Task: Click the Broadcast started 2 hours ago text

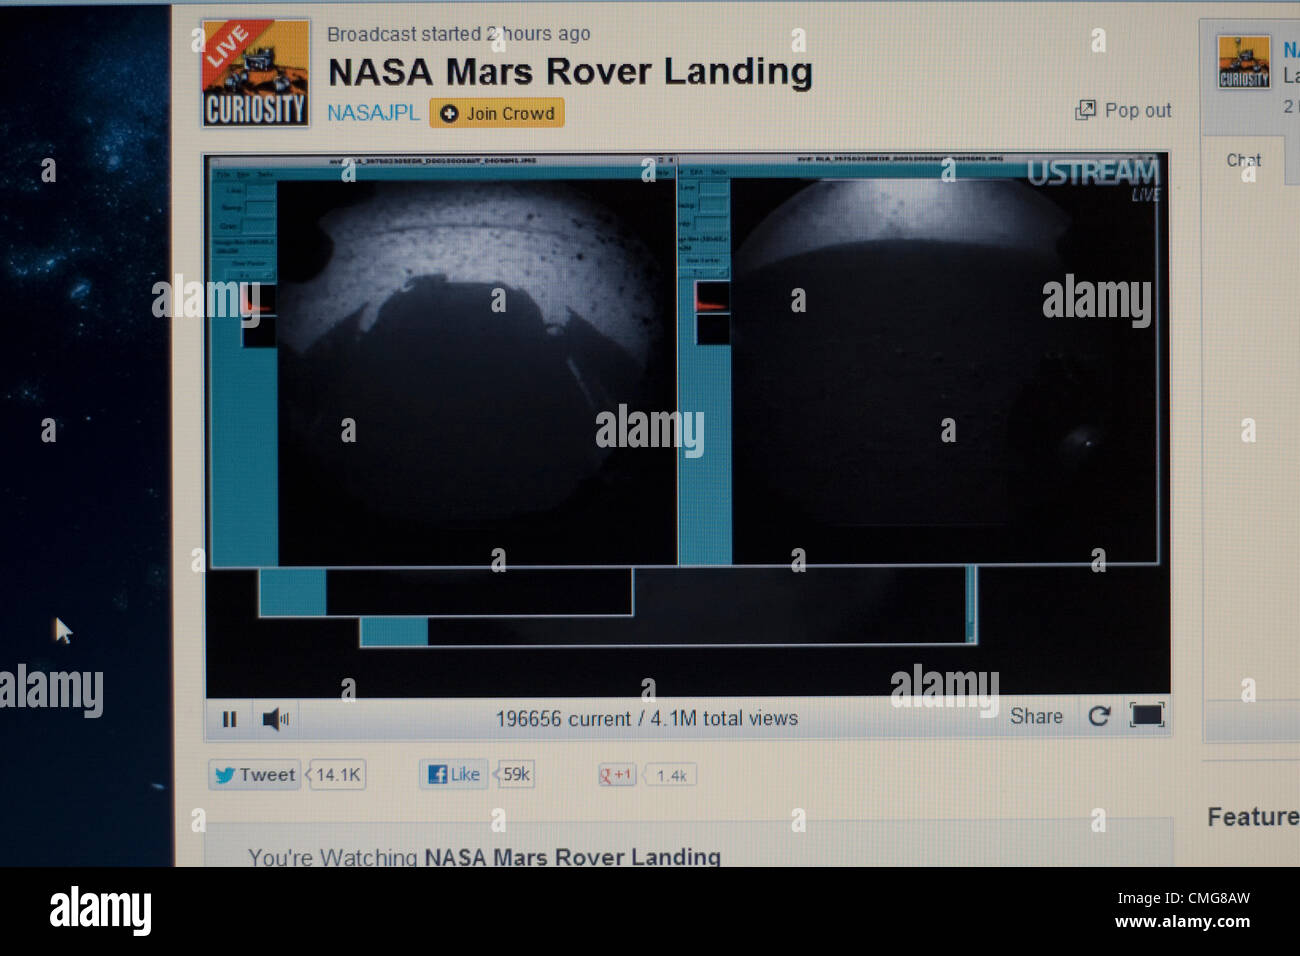Action: [458, 34]
